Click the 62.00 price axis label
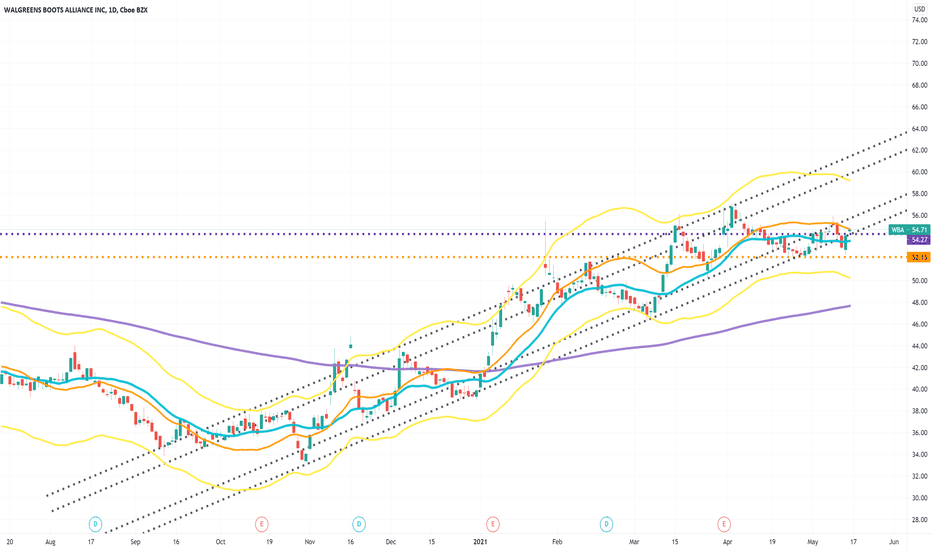The width and height of the screenshot is (932, 550). pyautogui.click(x=920, y=150)
